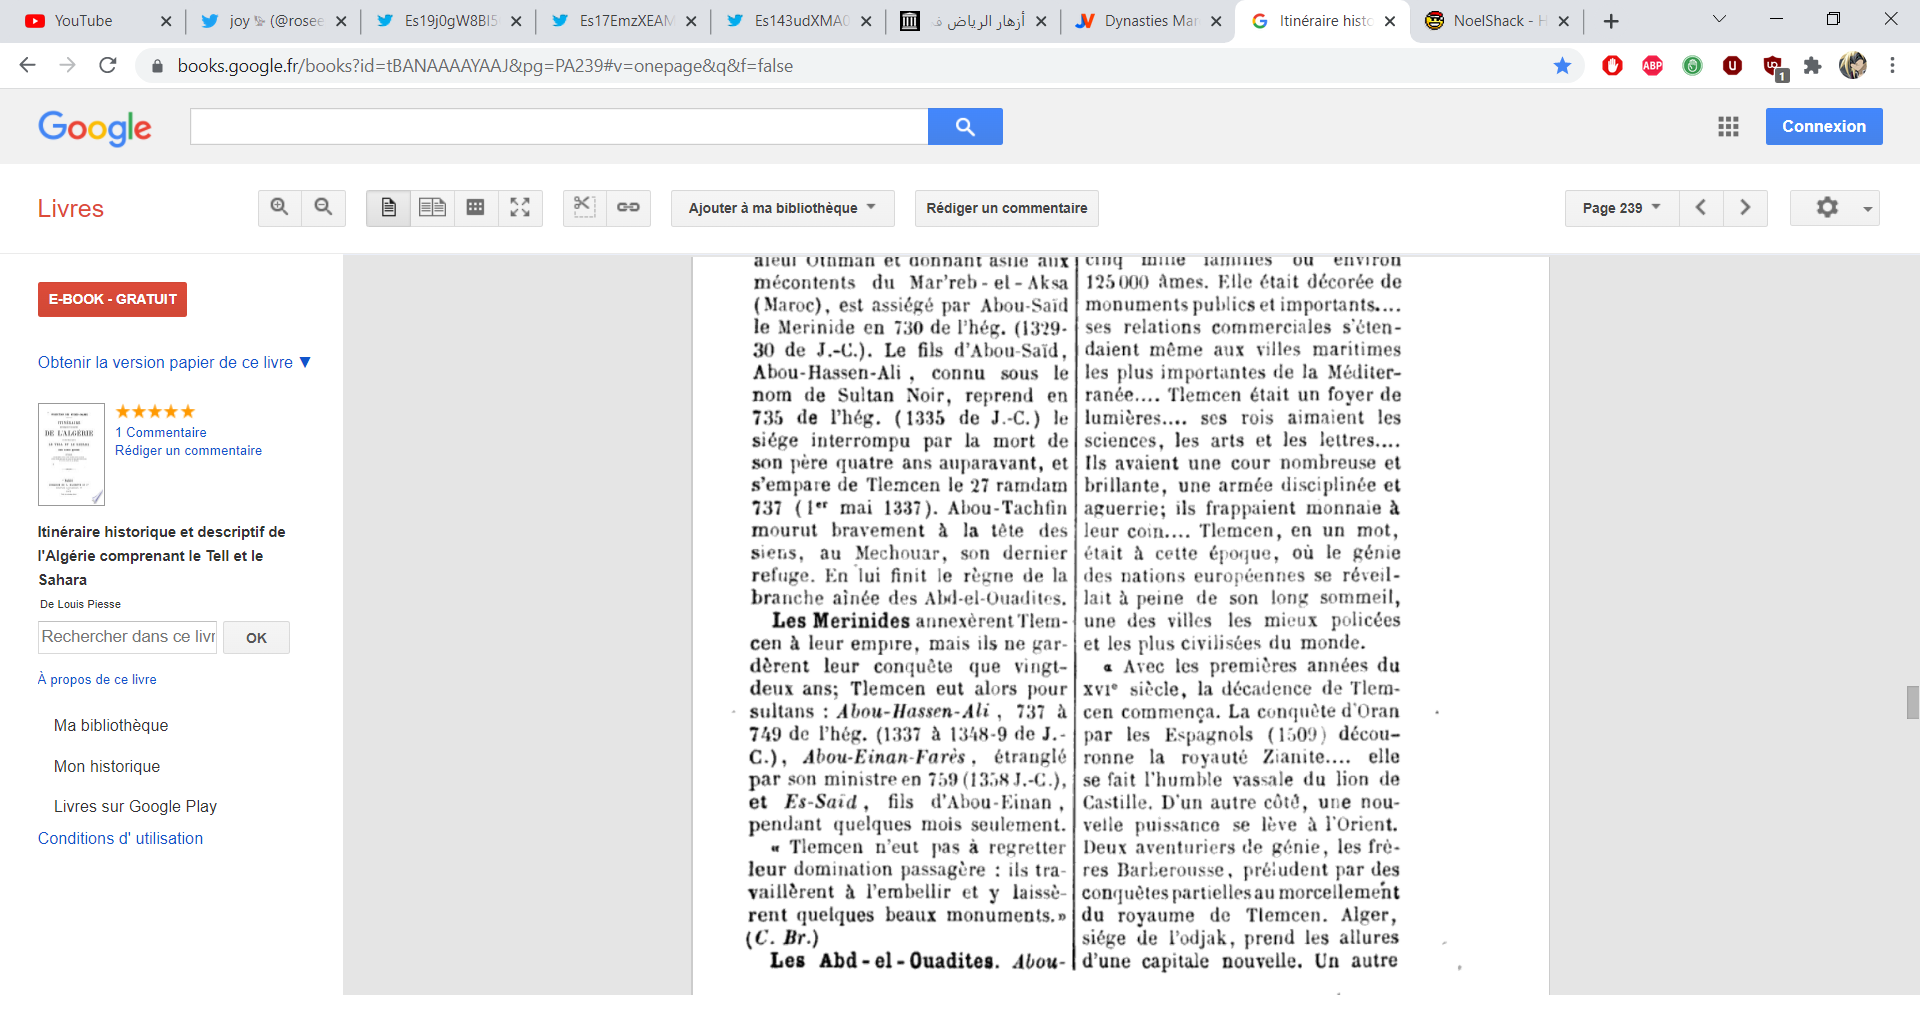Viewport: 1920px width, 1030px height.
Task: Open the Extensions puzzle menu
Action: tap(1812, 65)
